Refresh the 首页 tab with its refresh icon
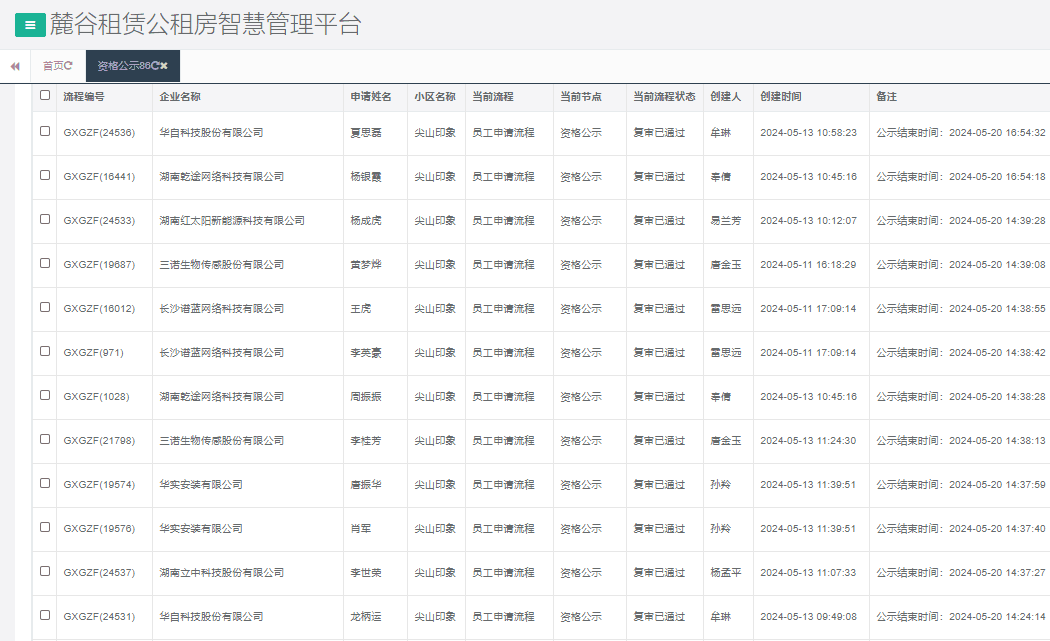This screenshot has height=641, width=1050. pyautogui.click(x=67, y=65)
